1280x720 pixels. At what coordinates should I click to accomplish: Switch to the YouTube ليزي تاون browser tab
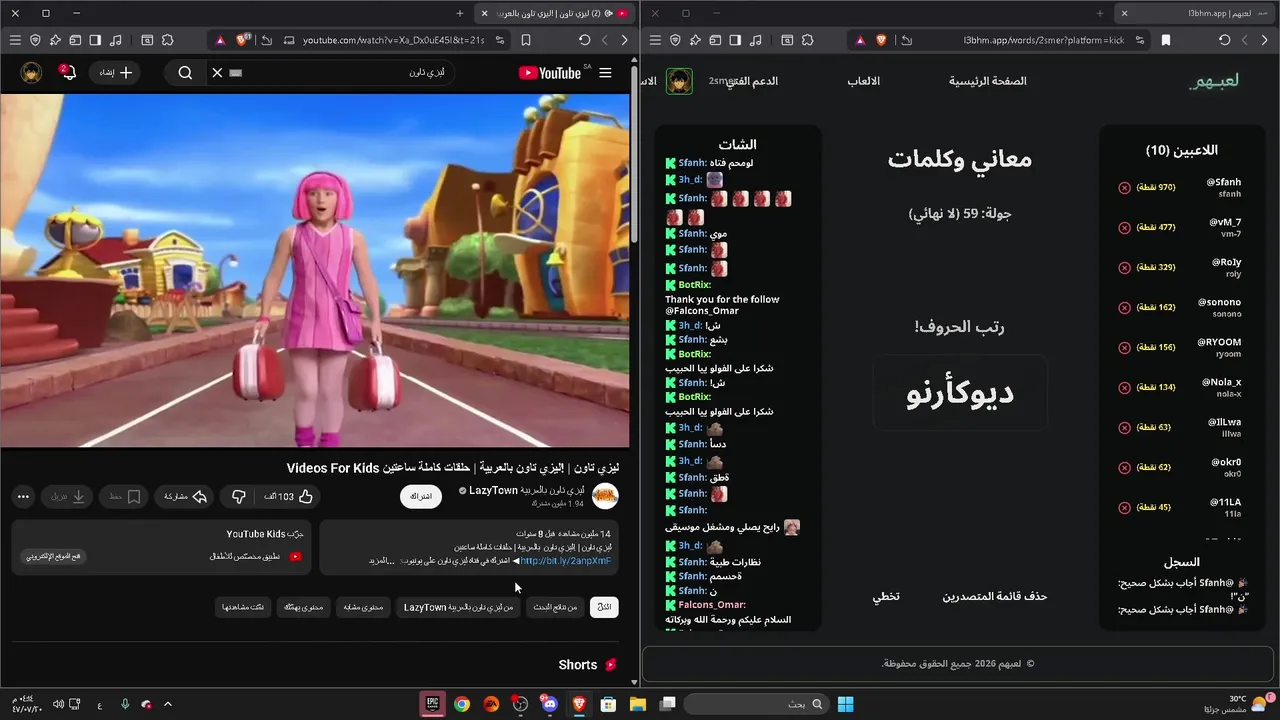555,13
